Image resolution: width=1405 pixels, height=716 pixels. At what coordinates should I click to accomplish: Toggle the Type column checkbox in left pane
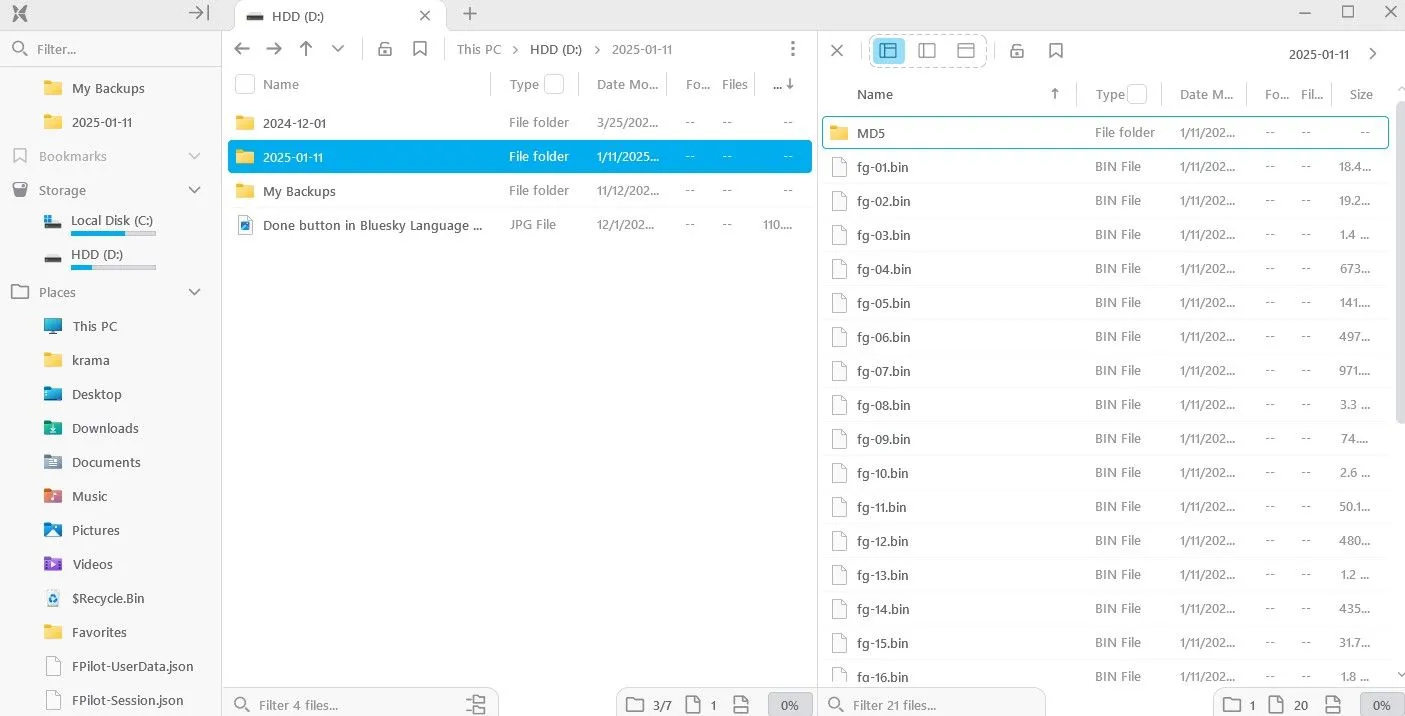tap(554, 85)
